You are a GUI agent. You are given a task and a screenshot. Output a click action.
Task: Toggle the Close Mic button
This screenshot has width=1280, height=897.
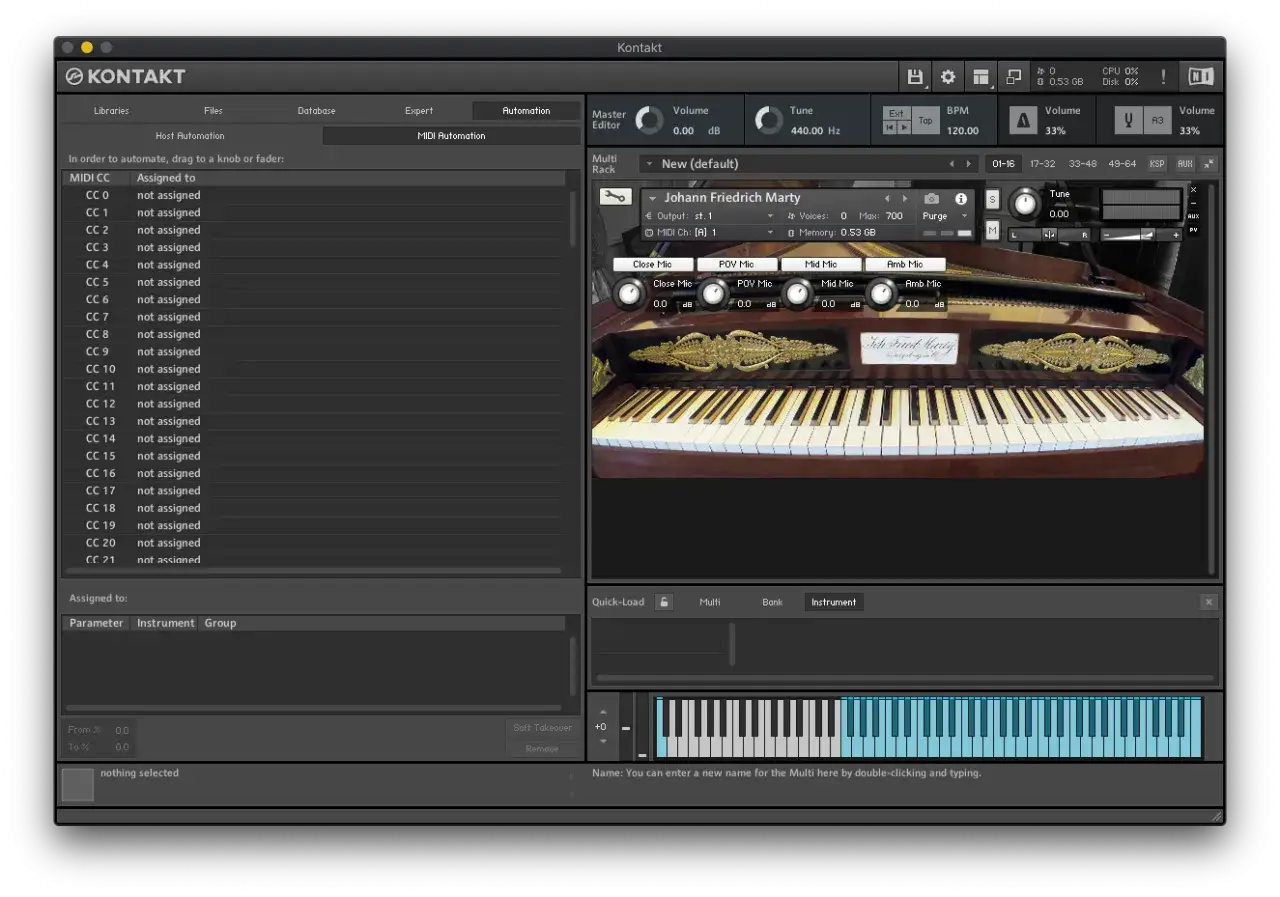652,264
